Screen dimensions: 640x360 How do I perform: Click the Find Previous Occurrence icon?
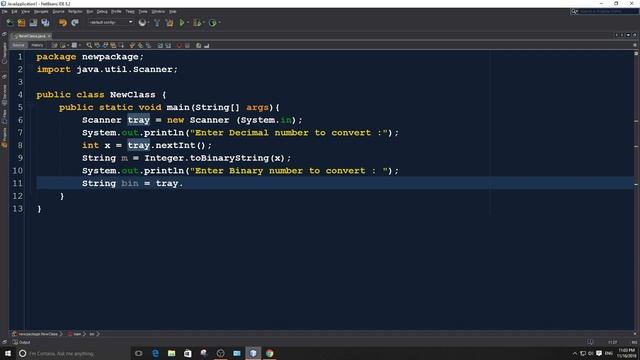pos(97,45)
